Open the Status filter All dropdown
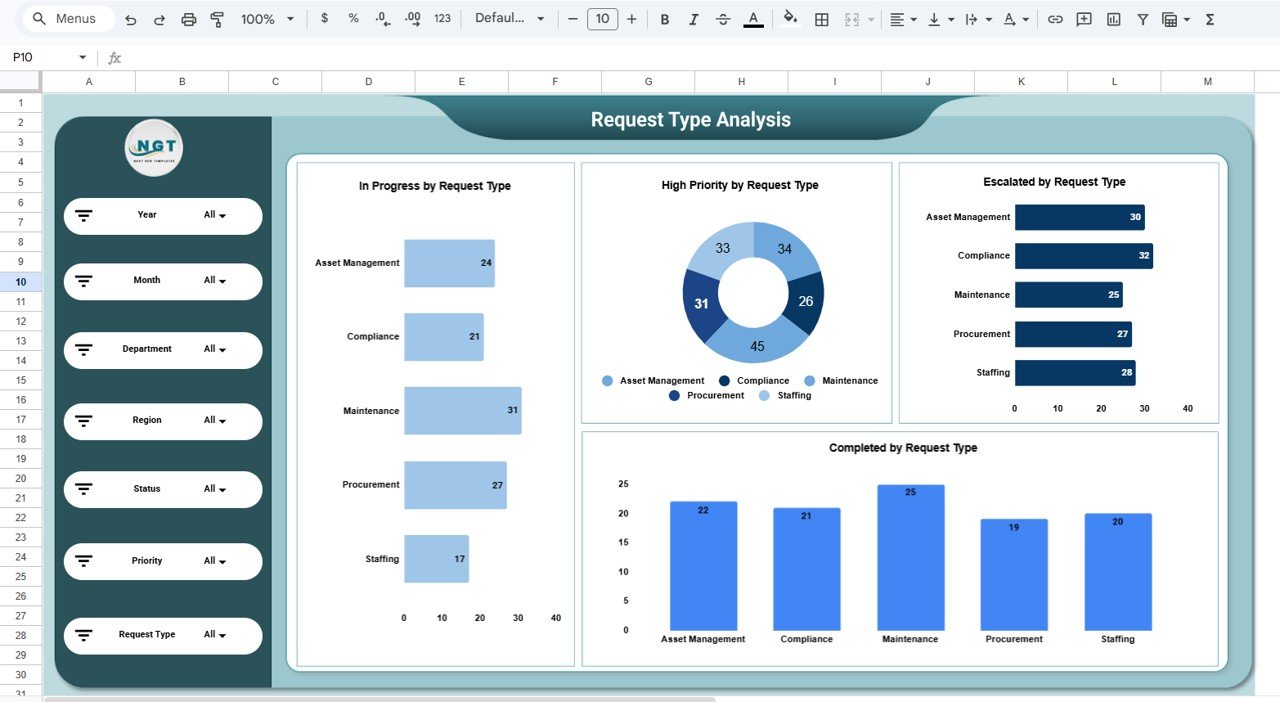The image size is (1280, 702). pyautogui.click(x=214, y=489)
